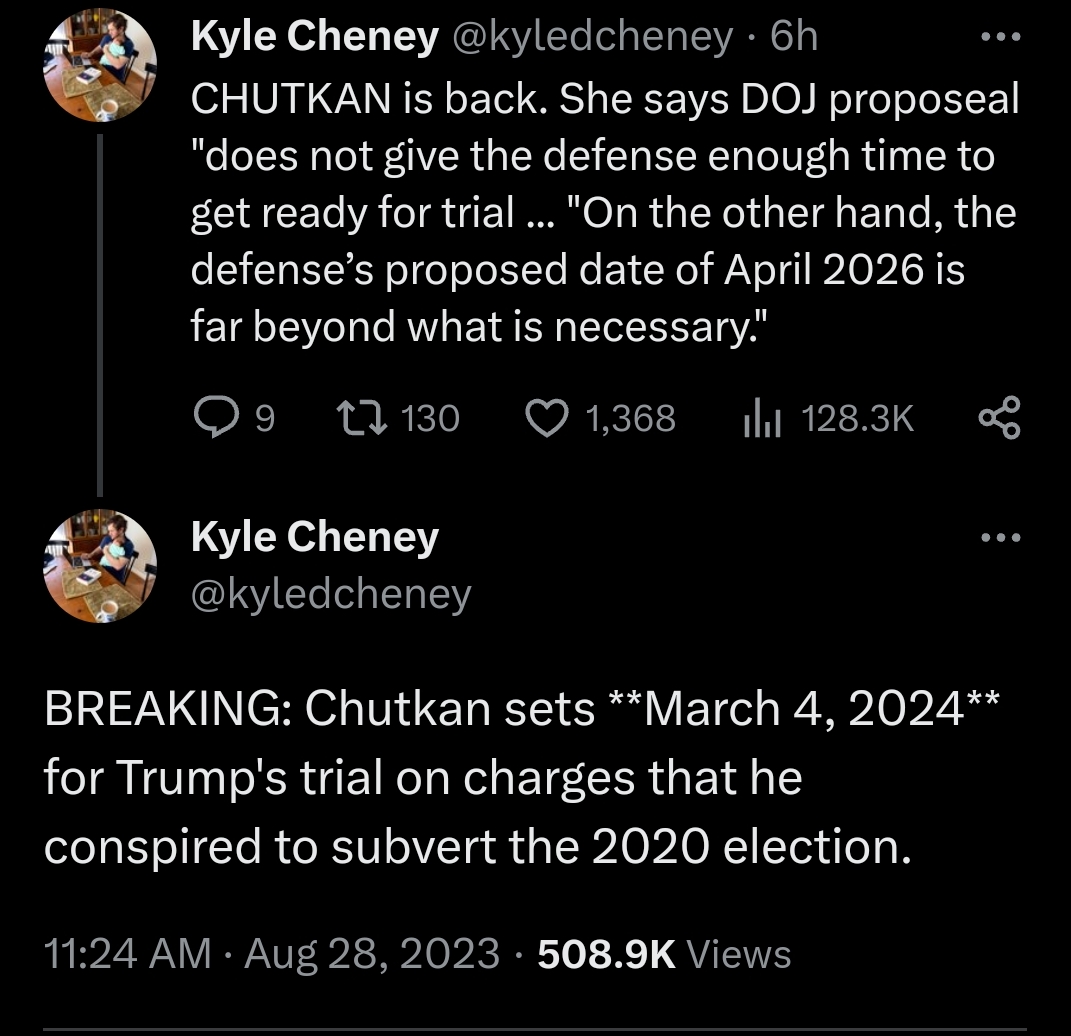Open more options on the 6h tweet
The image size is (1071, 1036).
click(x=1000, y=37)
